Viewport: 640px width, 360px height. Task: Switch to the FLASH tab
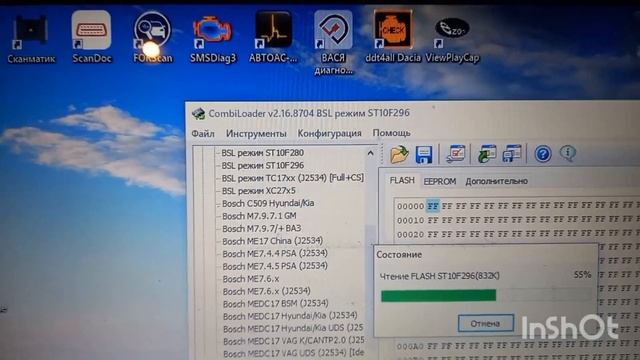pos(402,180)
